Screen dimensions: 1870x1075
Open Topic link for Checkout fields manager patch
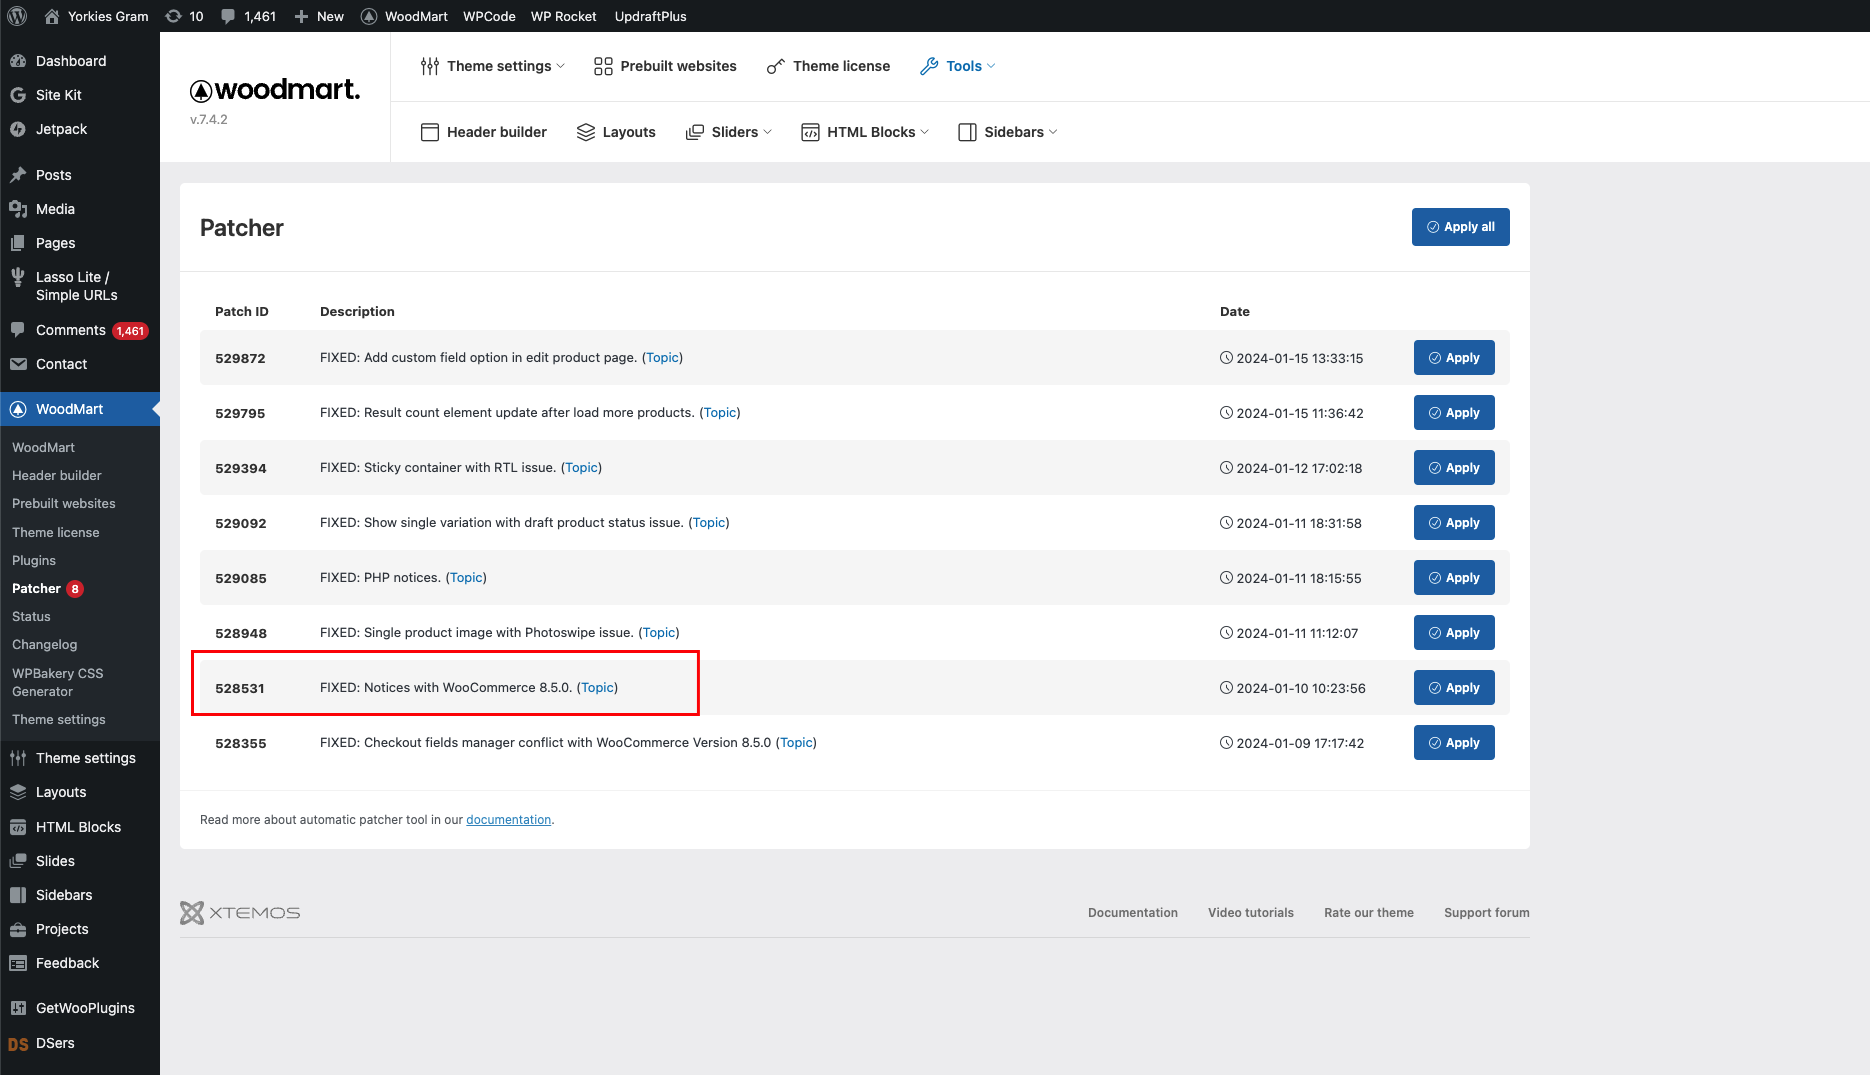tap(796, 743)
